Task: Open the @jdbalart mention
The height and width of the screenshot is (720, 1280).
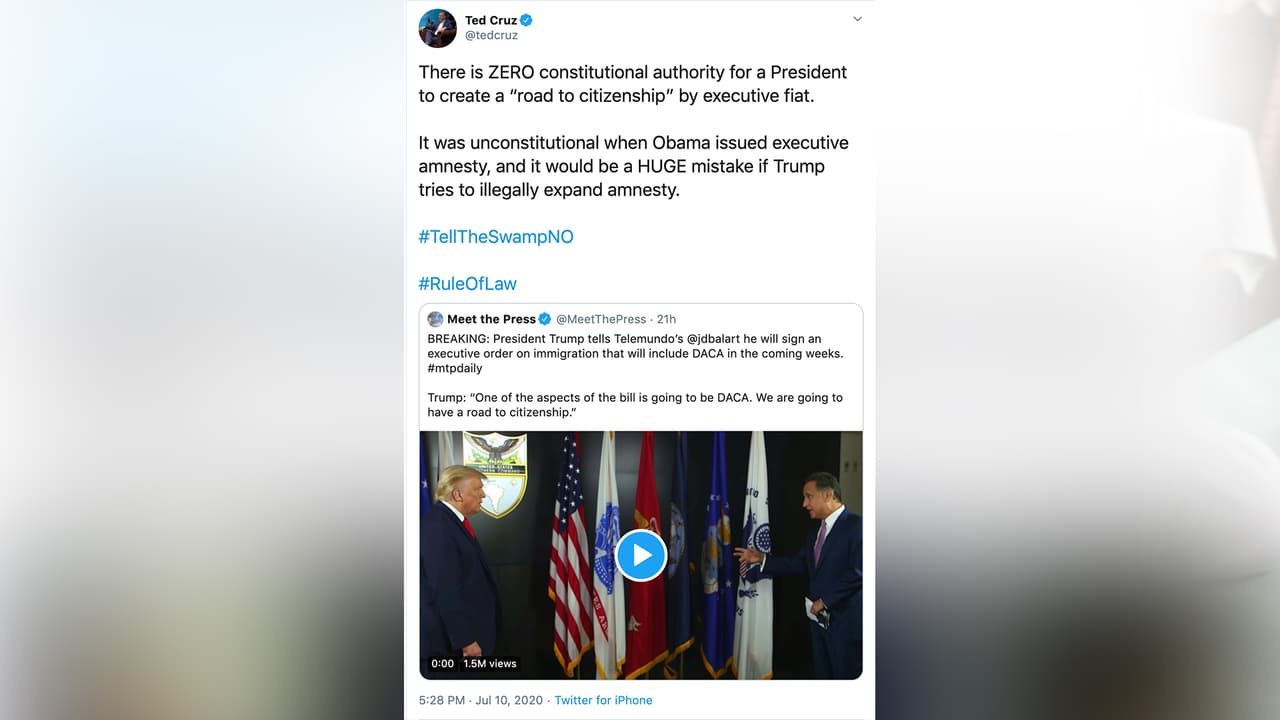Action: tap(714, 339)
